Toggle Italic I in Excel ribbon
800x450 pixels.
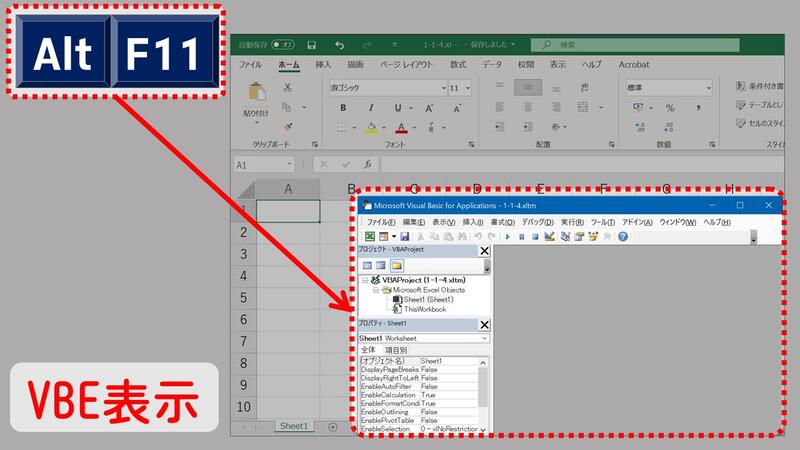[371, 108]
